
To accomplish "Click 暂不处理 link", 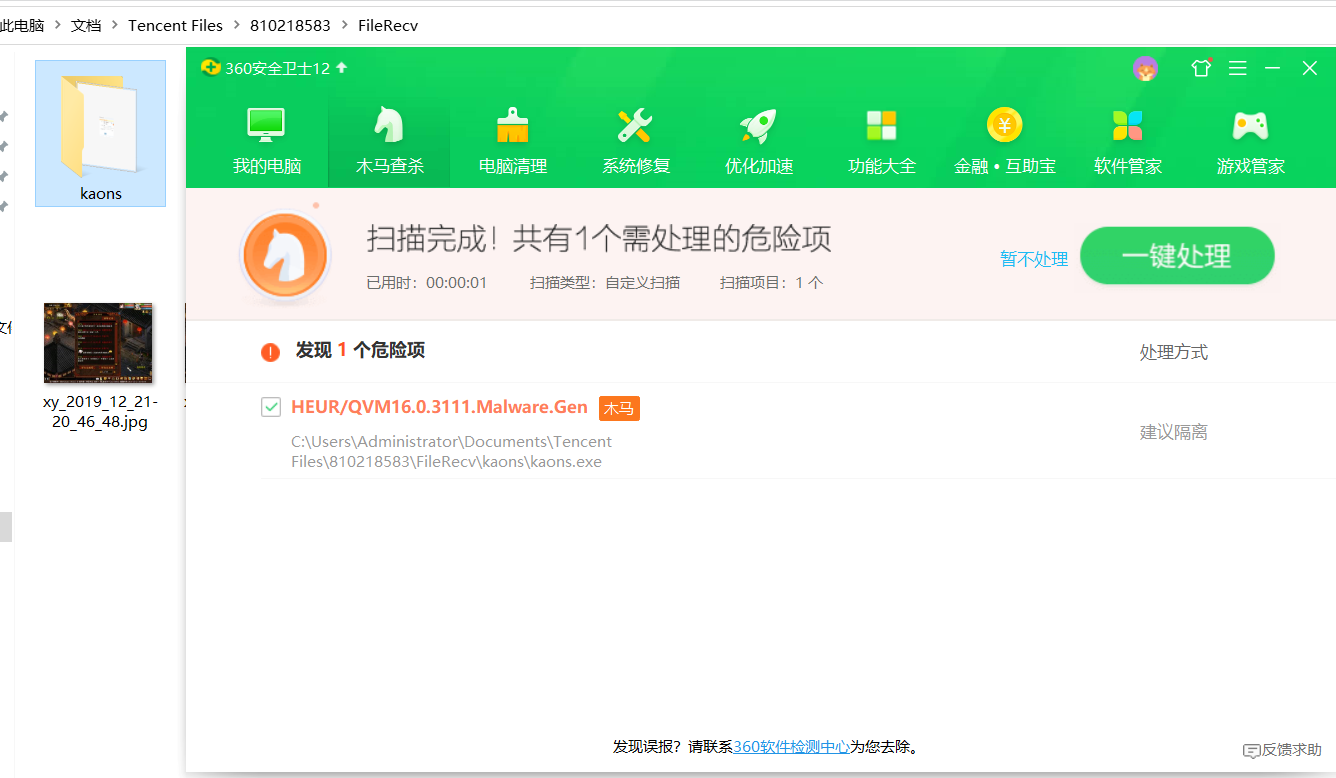I will [x=1034, y=259].
